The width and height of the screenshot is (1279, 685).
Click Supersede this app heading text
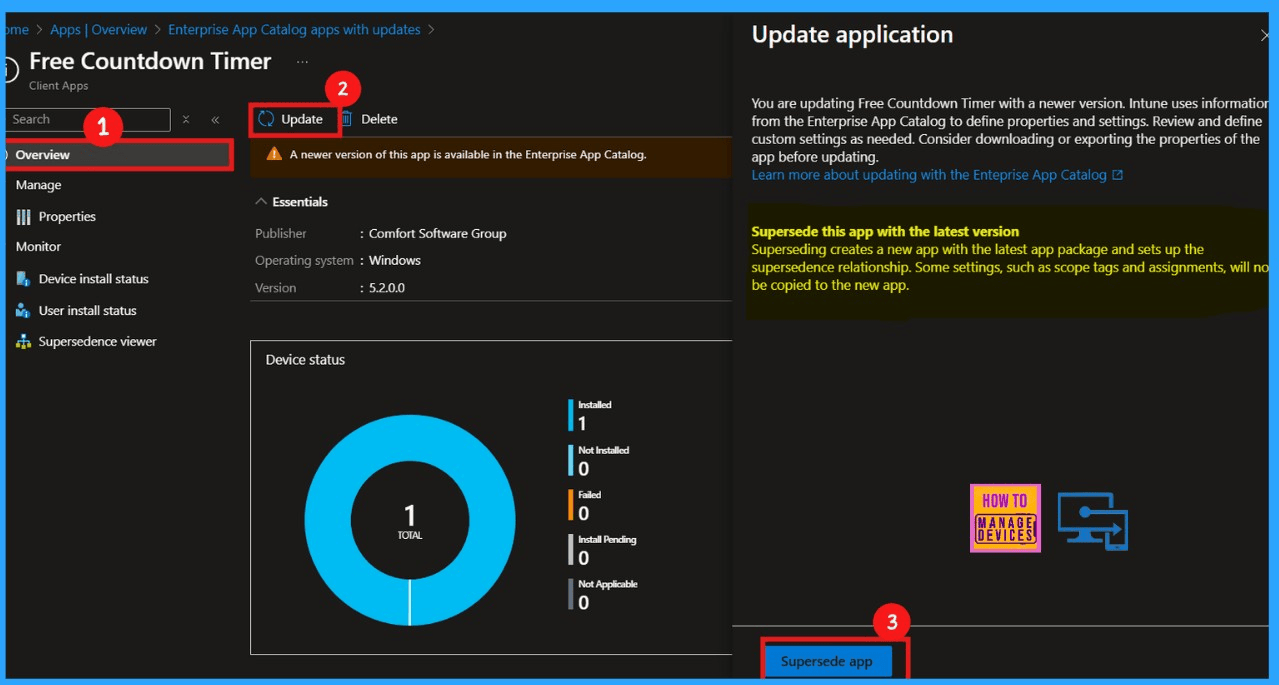885,231
